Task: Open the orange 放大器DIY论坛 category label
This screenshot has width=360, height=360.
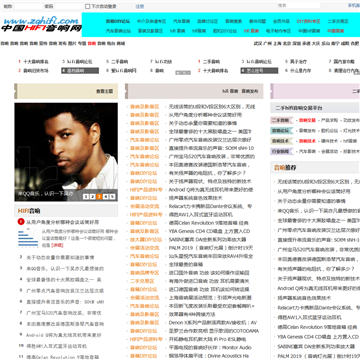Action: pyautogui.click(x=146, y=240)
